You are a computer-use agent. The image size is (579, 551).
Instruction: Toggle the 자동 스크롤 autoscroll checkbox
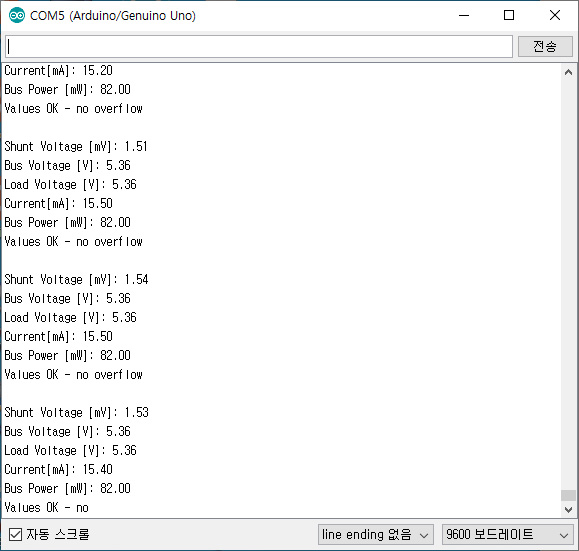click(x=15, y=534)
